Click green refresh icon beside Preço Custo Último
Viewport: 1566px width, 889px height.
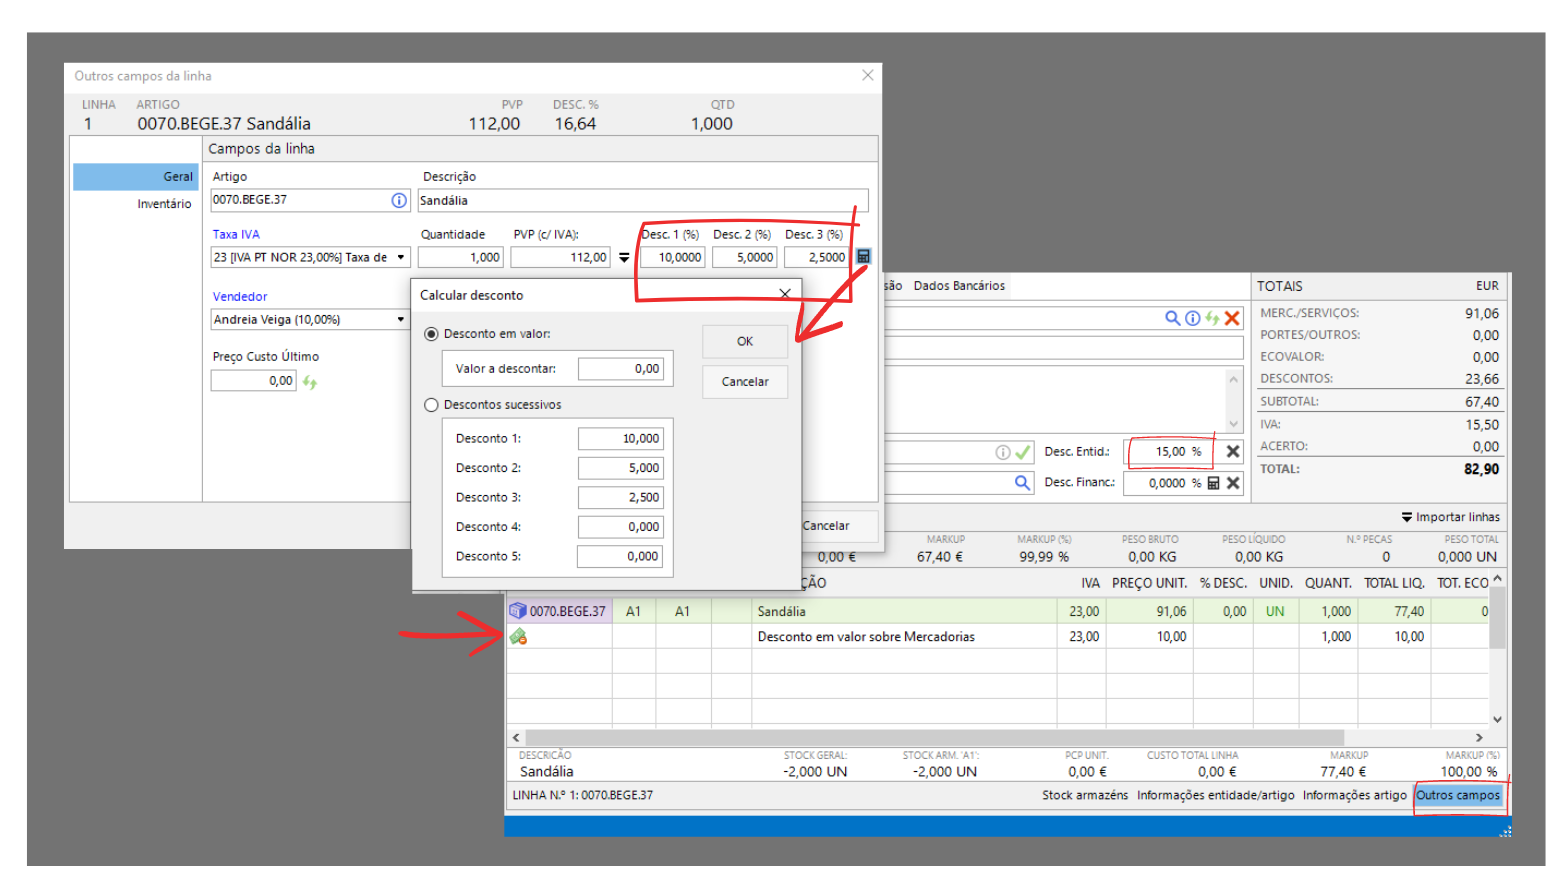[310, 382]
